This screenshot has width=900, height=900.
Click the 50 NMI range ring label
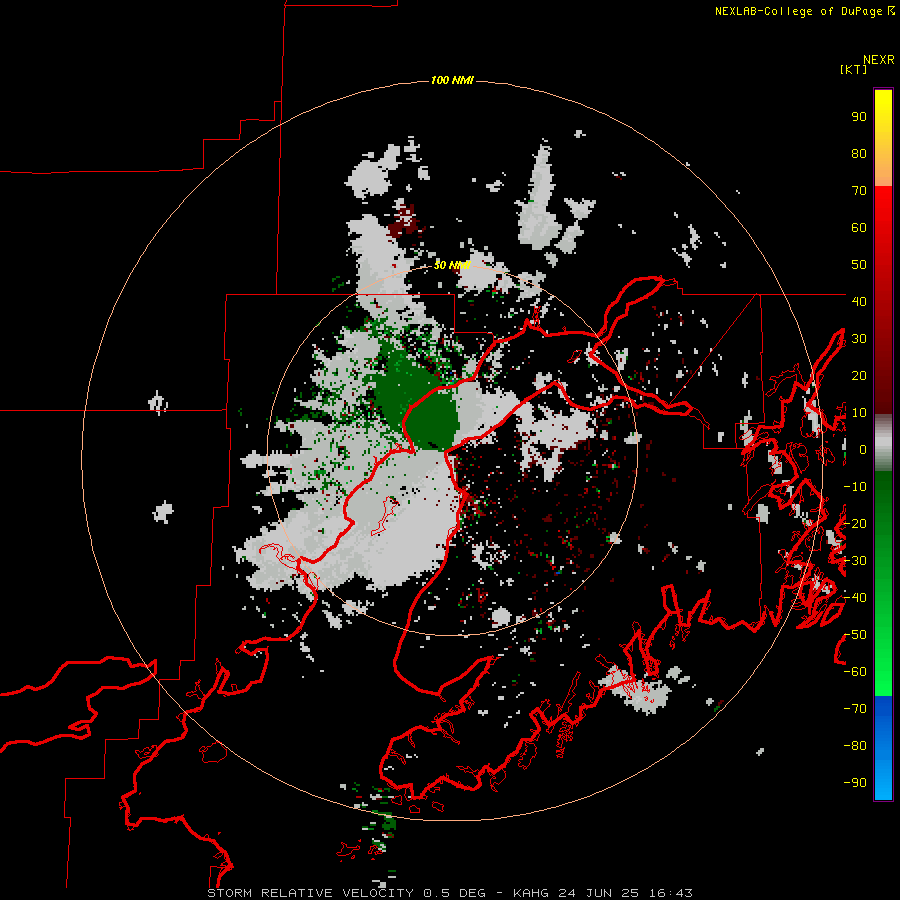click(452, 265)
